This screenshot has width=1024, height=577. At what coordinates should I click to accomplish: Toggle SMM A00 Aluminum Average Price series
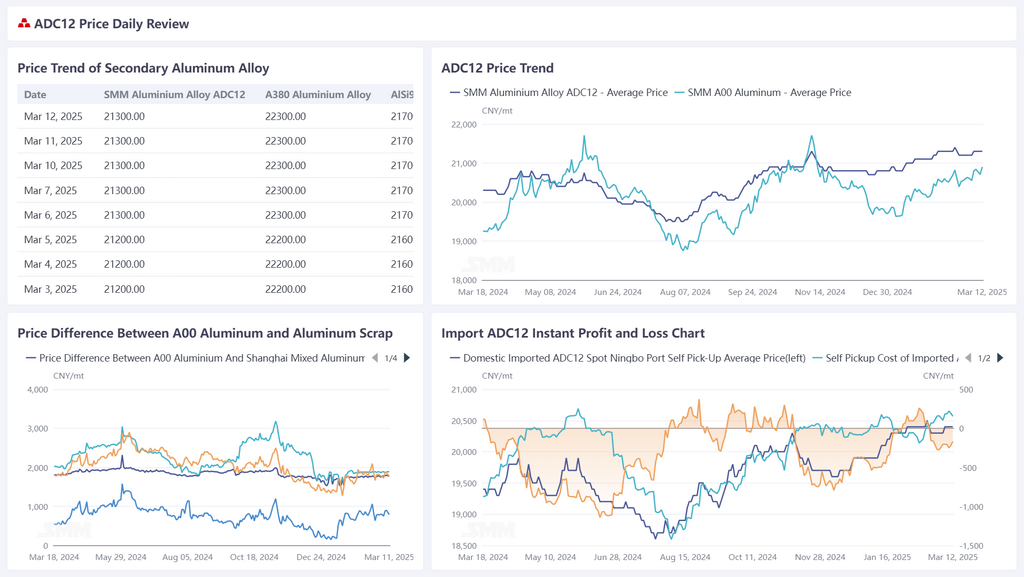coord(763,93)
